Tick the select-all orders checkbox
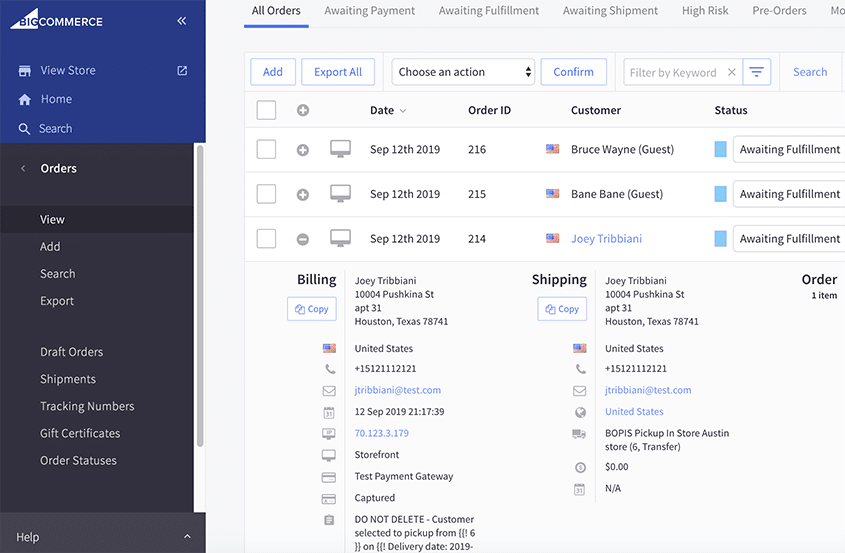This screenshot has width=845, height=553. click(x=266, y=110)
